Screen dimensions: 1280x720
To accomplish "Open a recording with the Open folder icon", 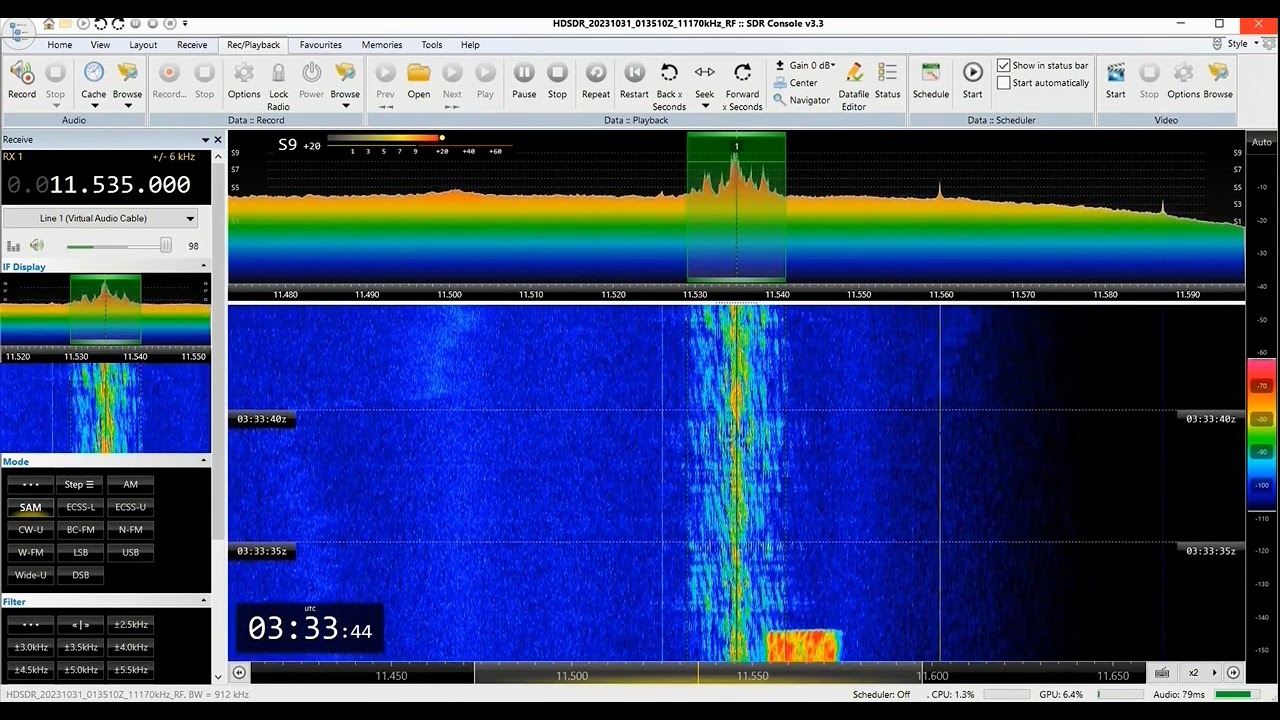I will tap(418, 73).
